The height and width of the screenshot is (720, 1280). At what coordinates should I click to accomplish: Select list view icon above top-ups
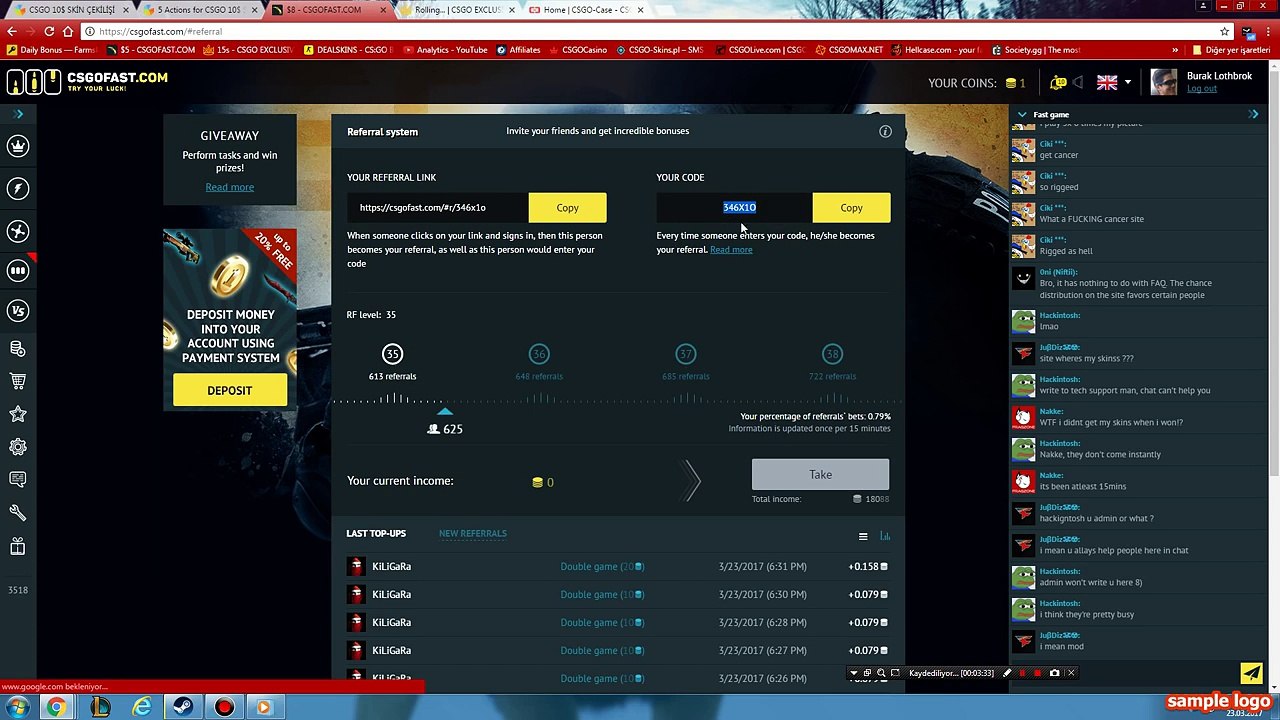click(863, 537)
